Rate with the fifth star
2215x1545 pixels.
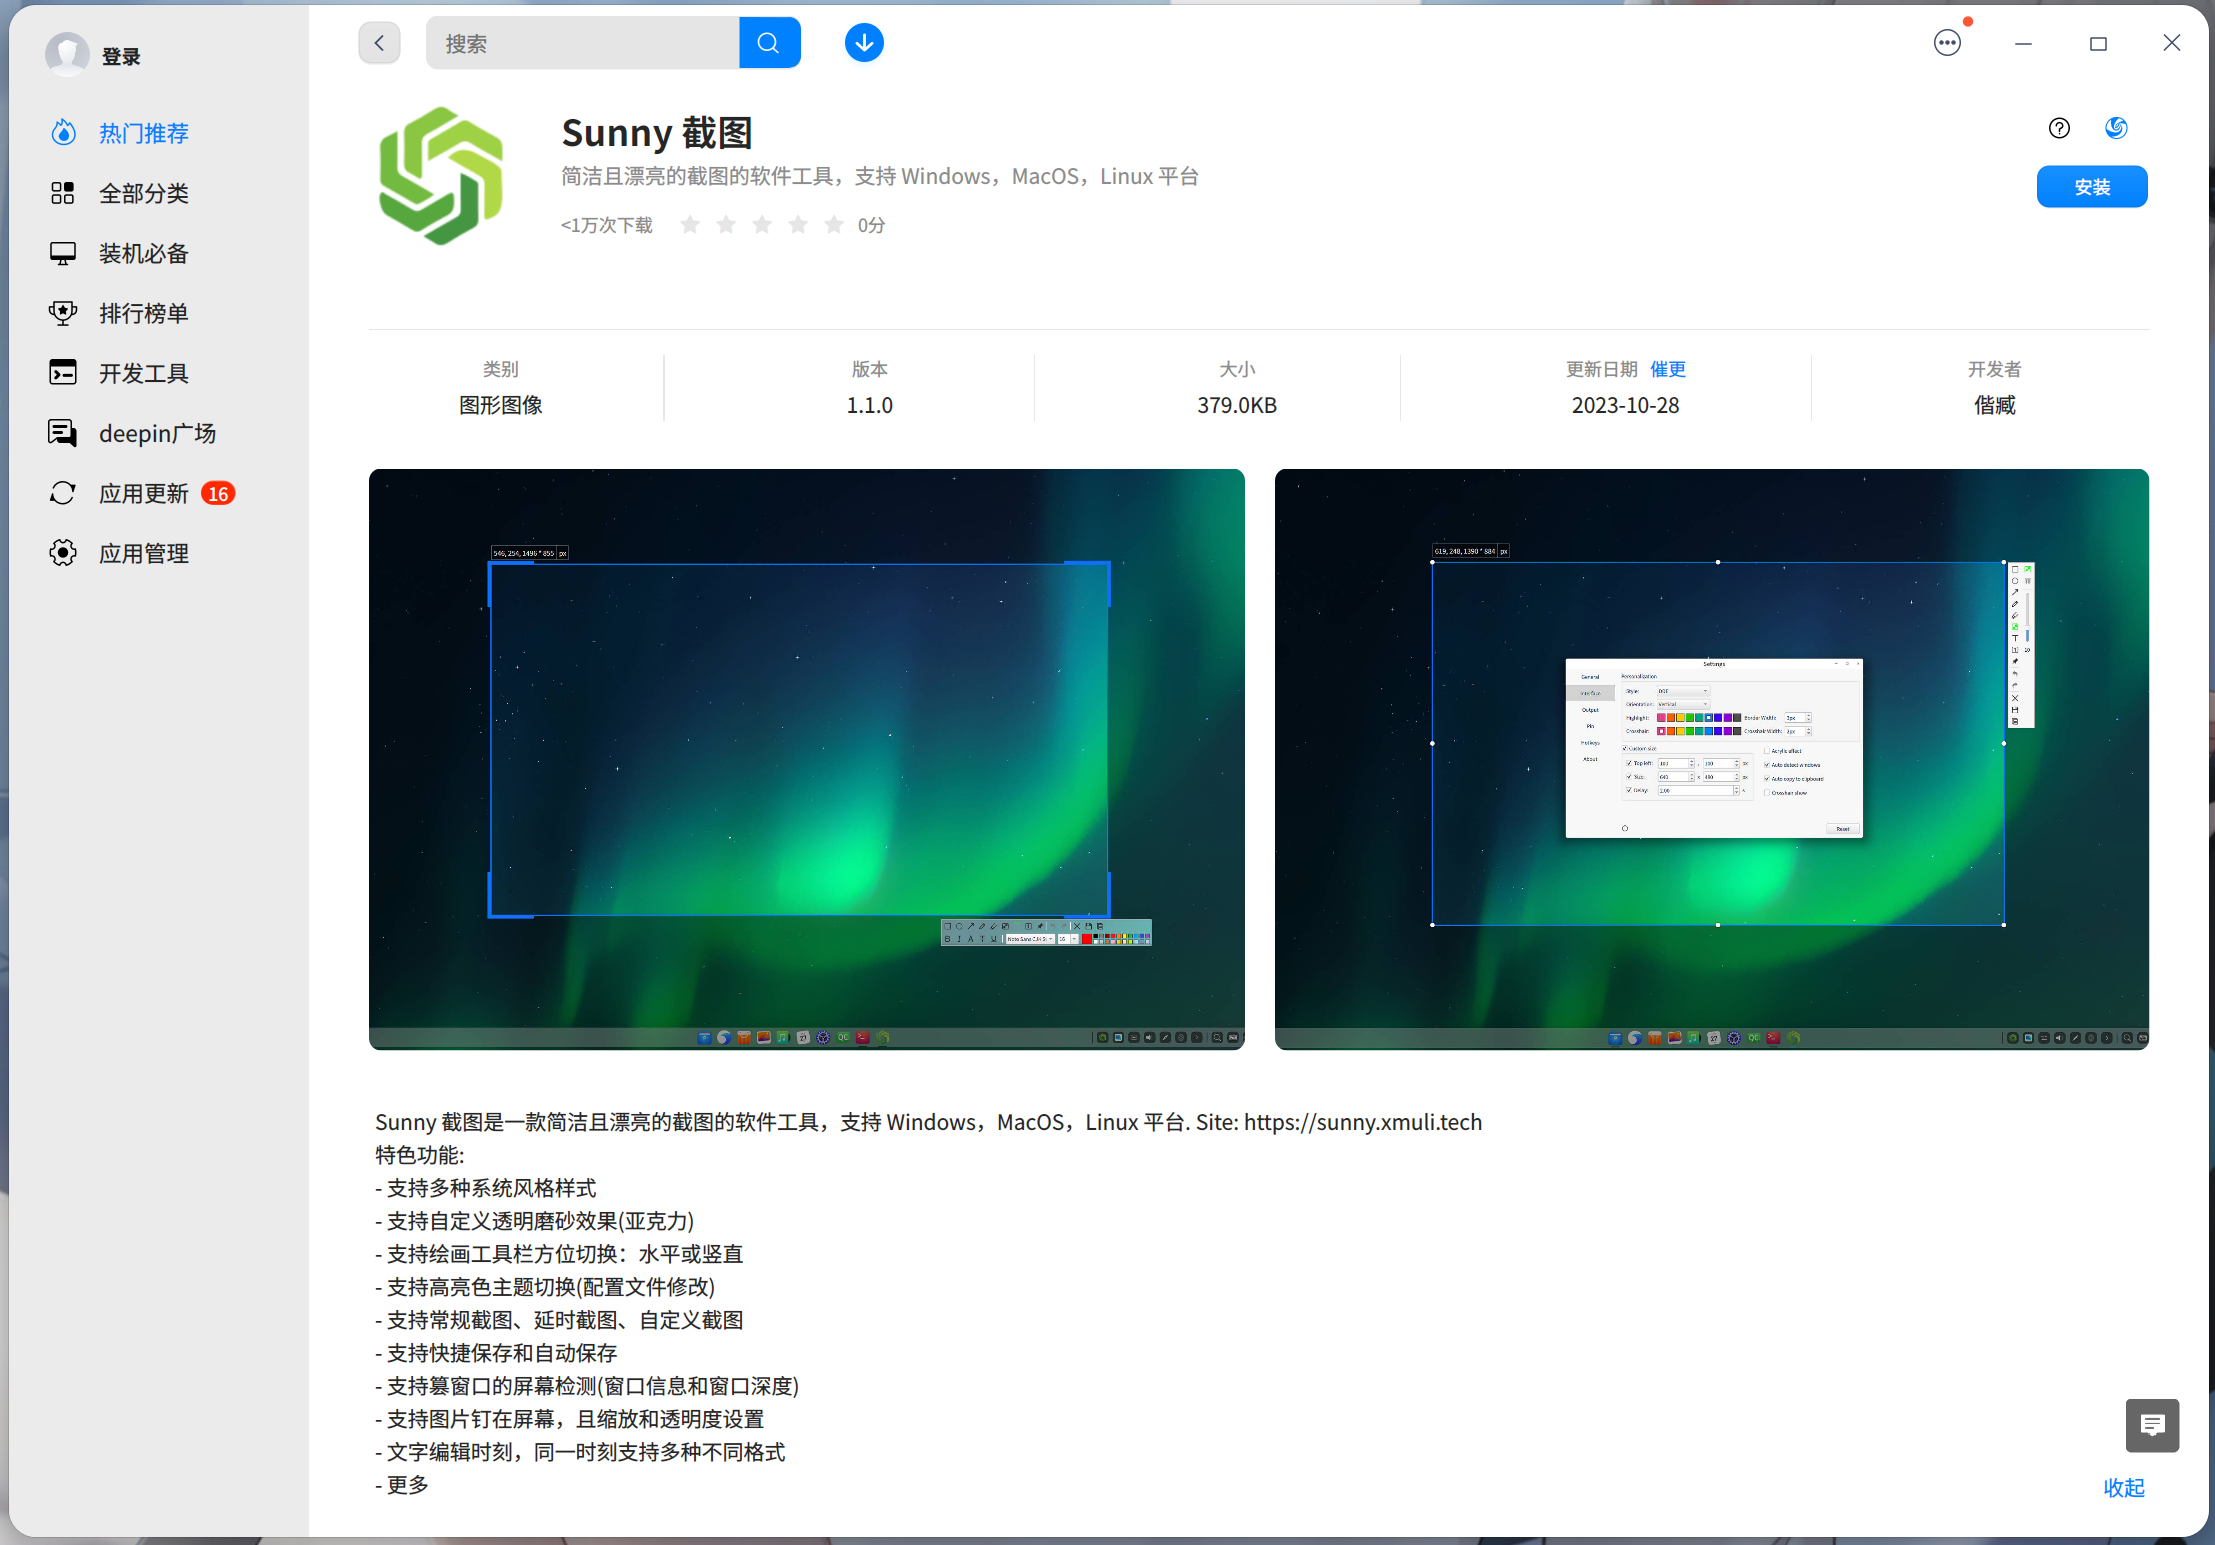click(x=833, y=225)
